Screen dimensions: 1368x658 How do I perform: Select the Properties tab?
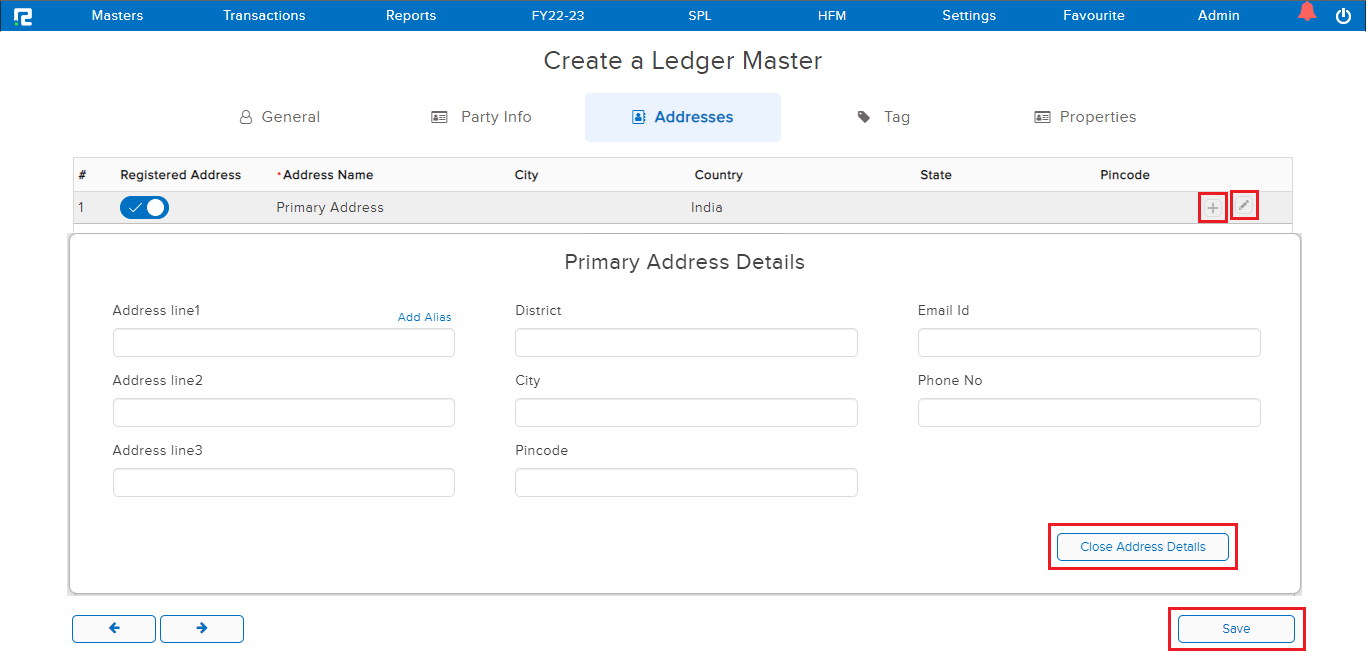click(x=1085, y=117)
